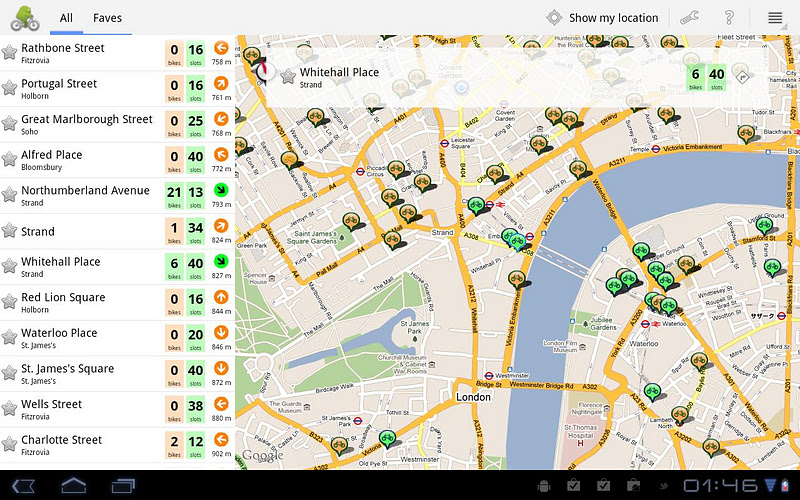
Task: Click direction arrow for Strand row
Action: (x=221, y=226)
